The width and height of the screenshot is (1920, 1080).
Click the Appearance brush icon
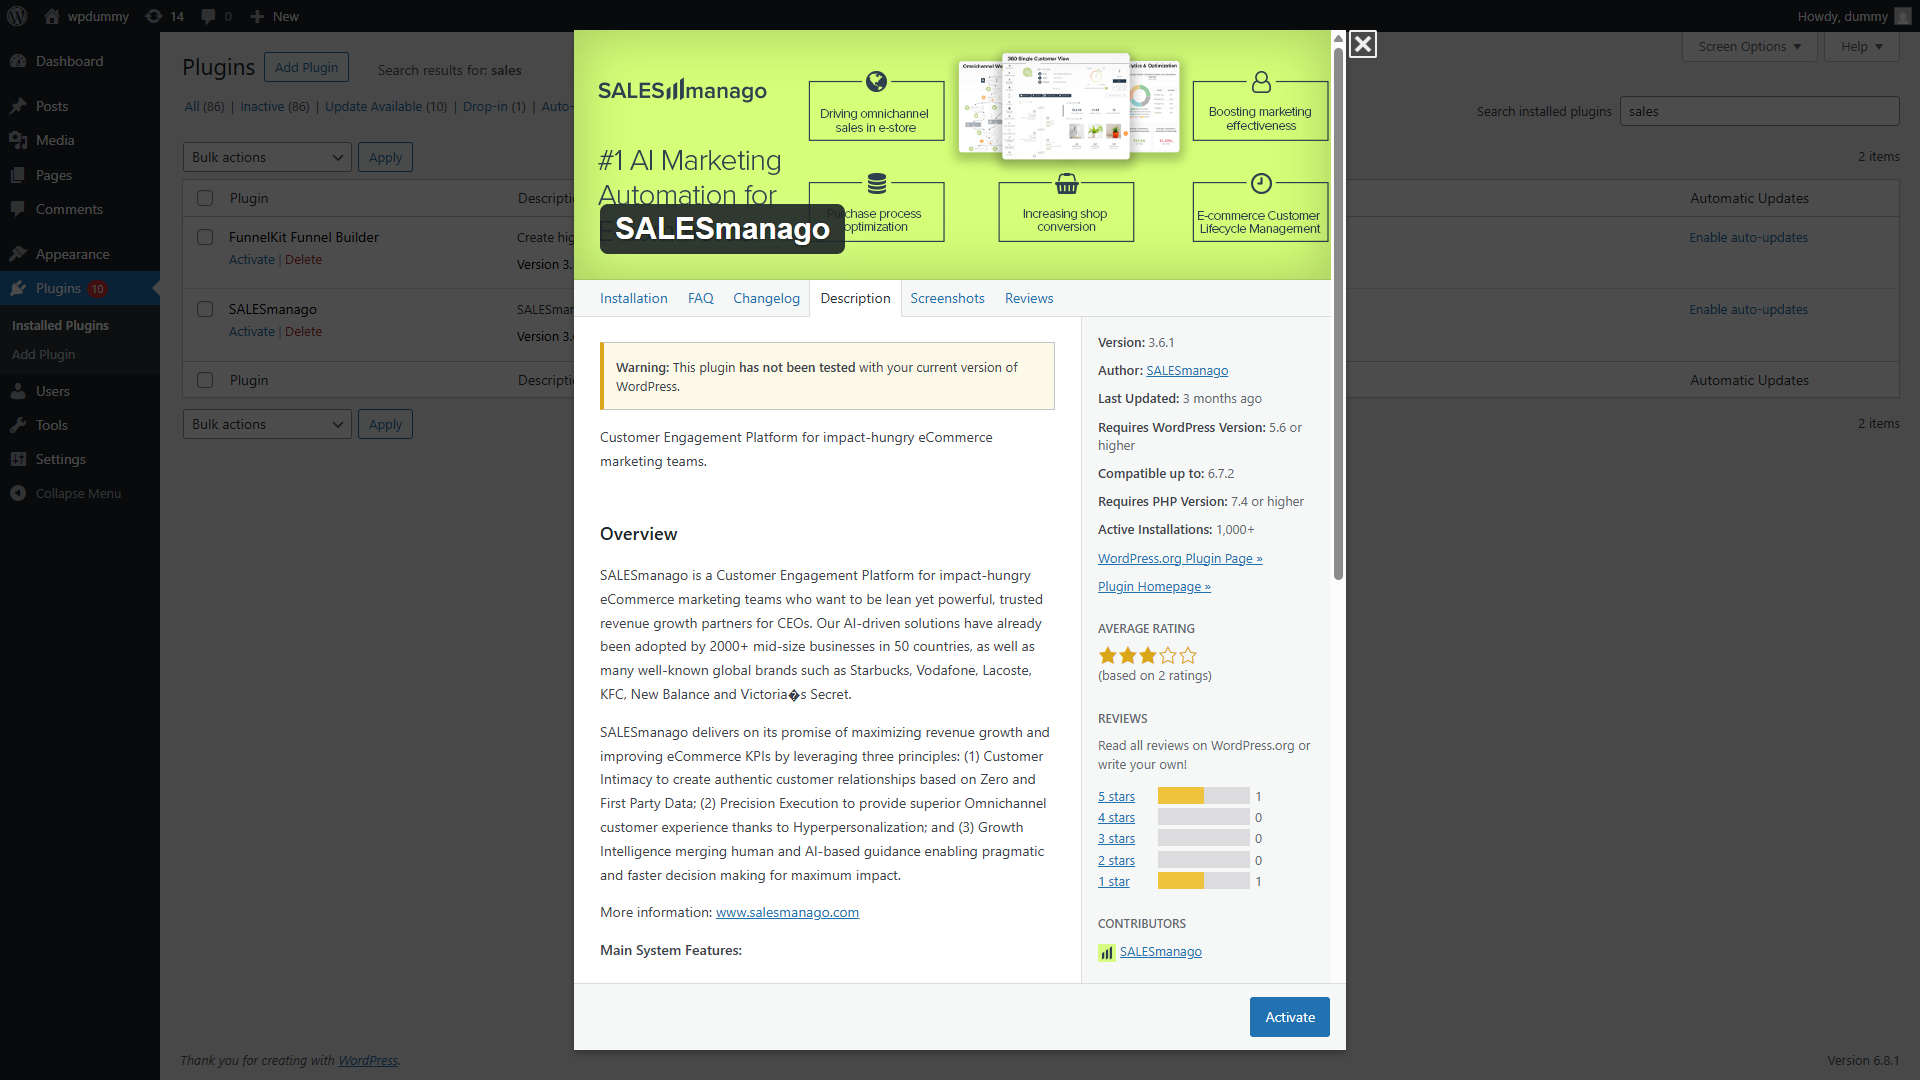[18, 254]
